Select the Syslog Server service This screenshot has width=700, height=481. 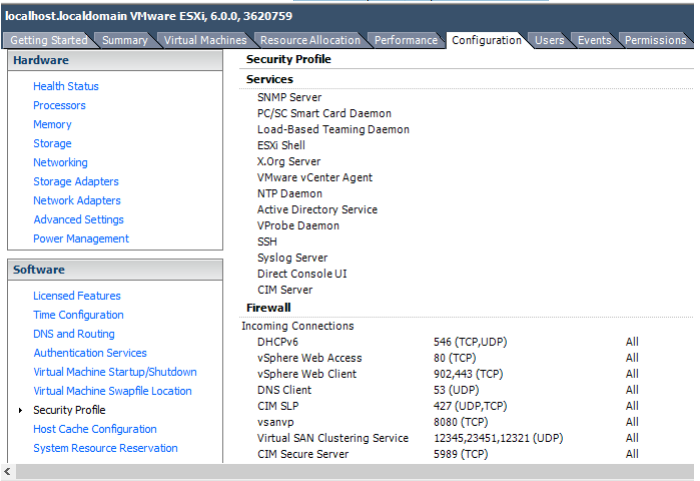point(292,258)
